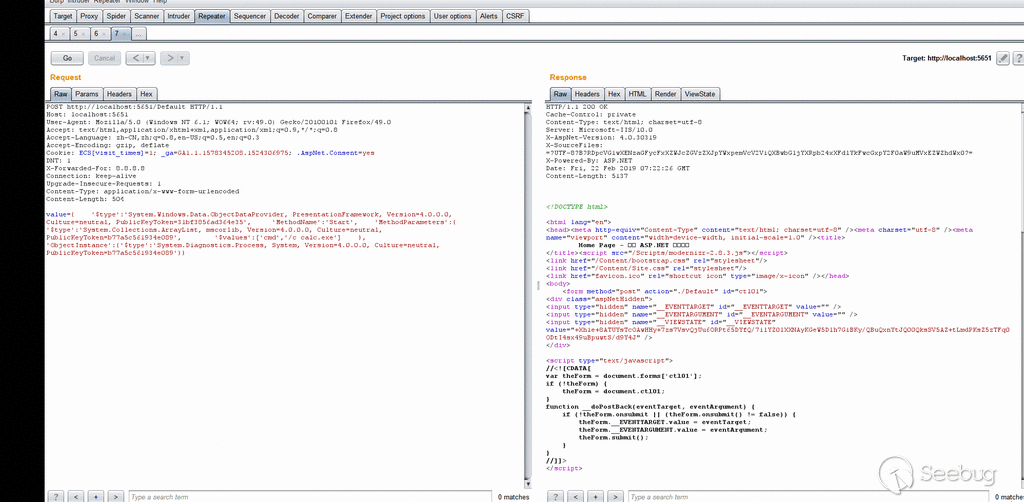Click Go to send request

pos(66,59)
